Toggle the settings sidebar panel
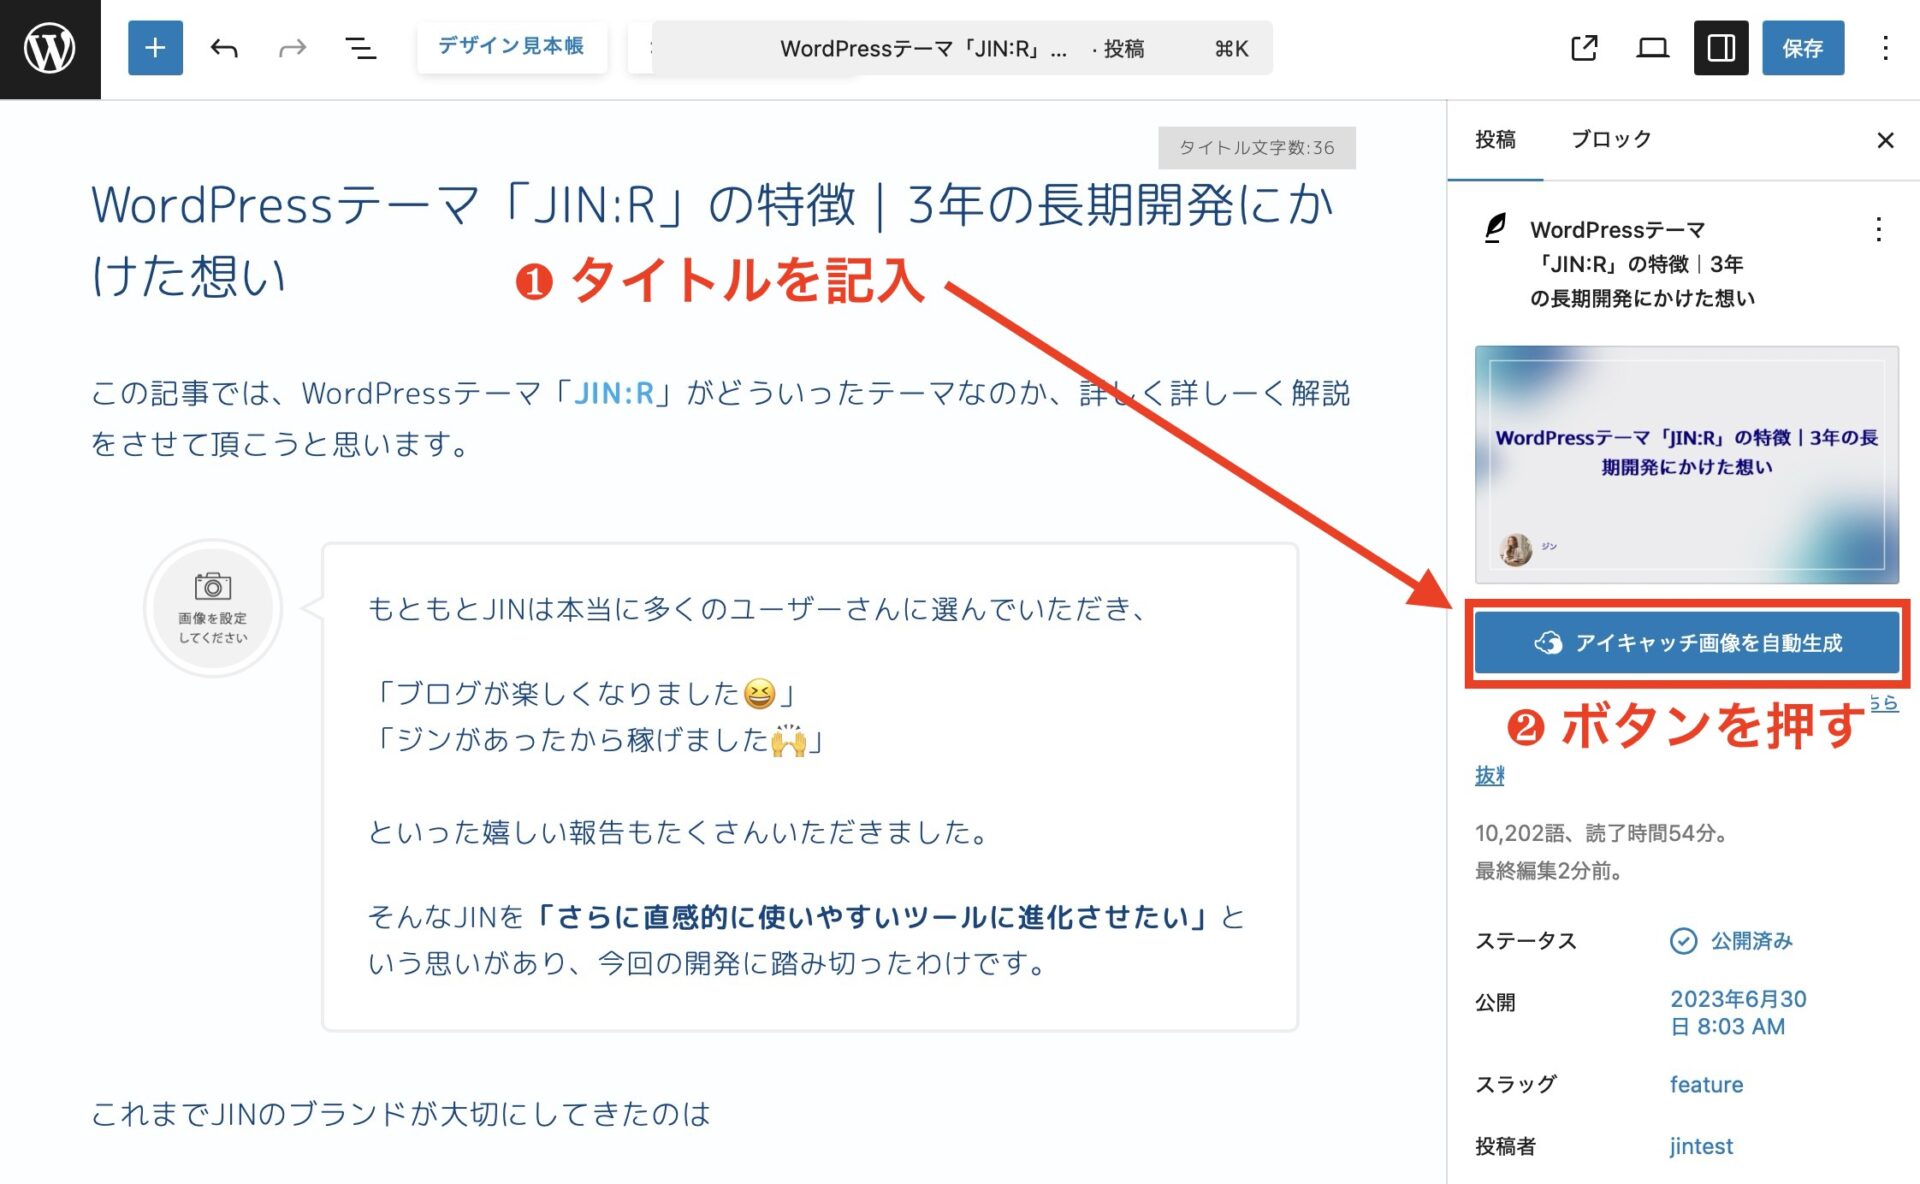1920x1184 pixels. click(x=1721, y=48)
